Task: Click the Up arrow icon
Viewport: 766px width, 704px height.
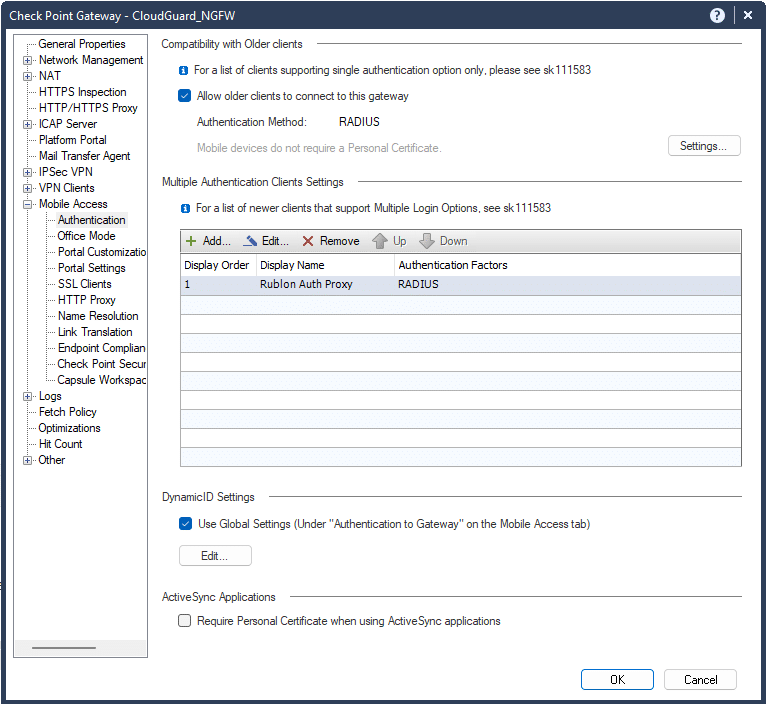Action: 379,241
